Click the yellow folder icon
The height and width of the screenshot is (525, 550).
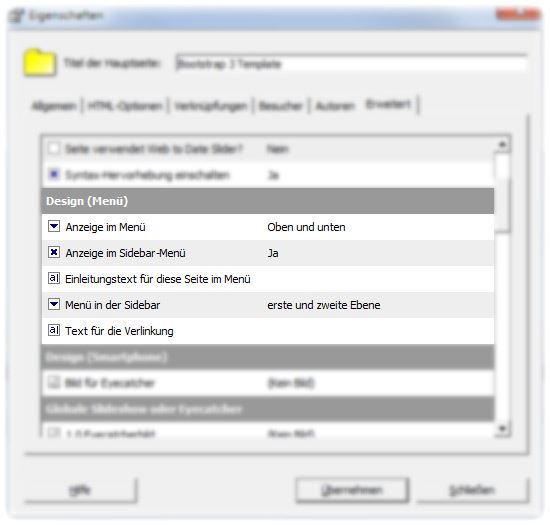(x=39, y=63)
